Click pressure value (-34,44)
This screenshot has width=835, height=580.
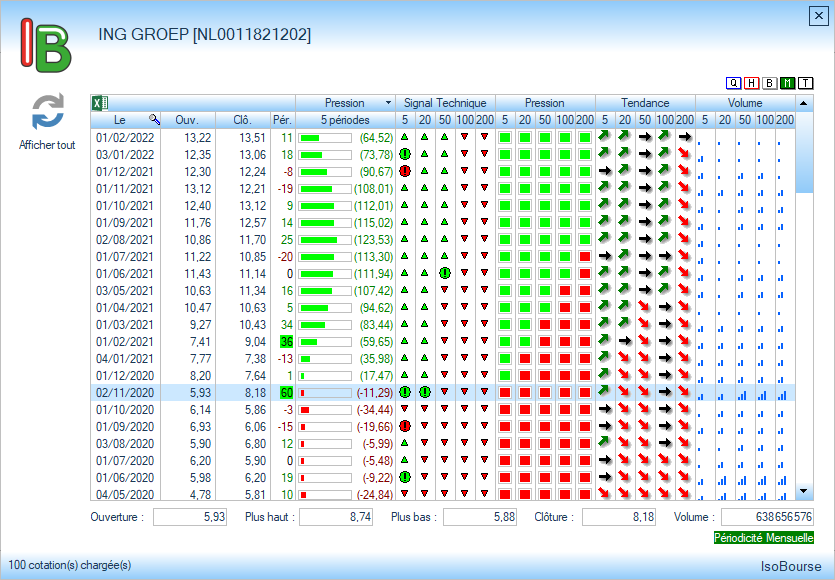point(375,410)
